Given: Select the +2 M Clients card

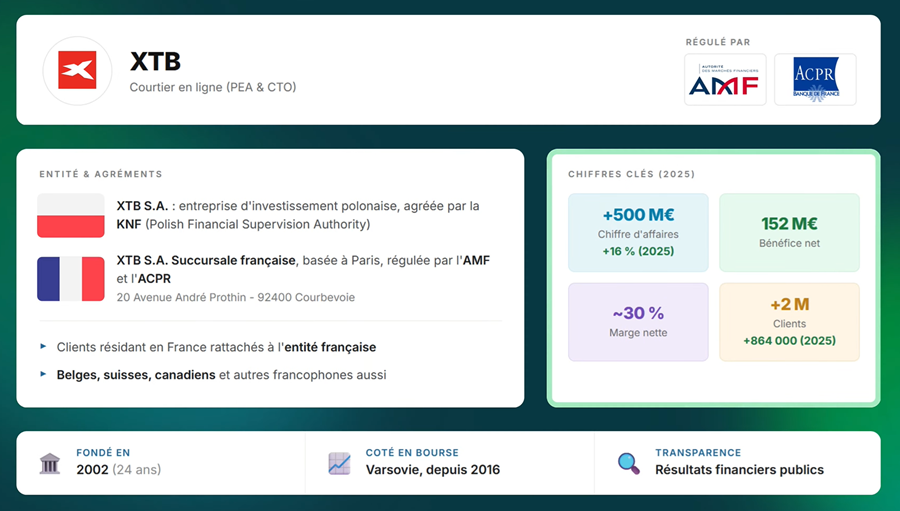Looking at the screenshot, I should [x=789, y=322].
